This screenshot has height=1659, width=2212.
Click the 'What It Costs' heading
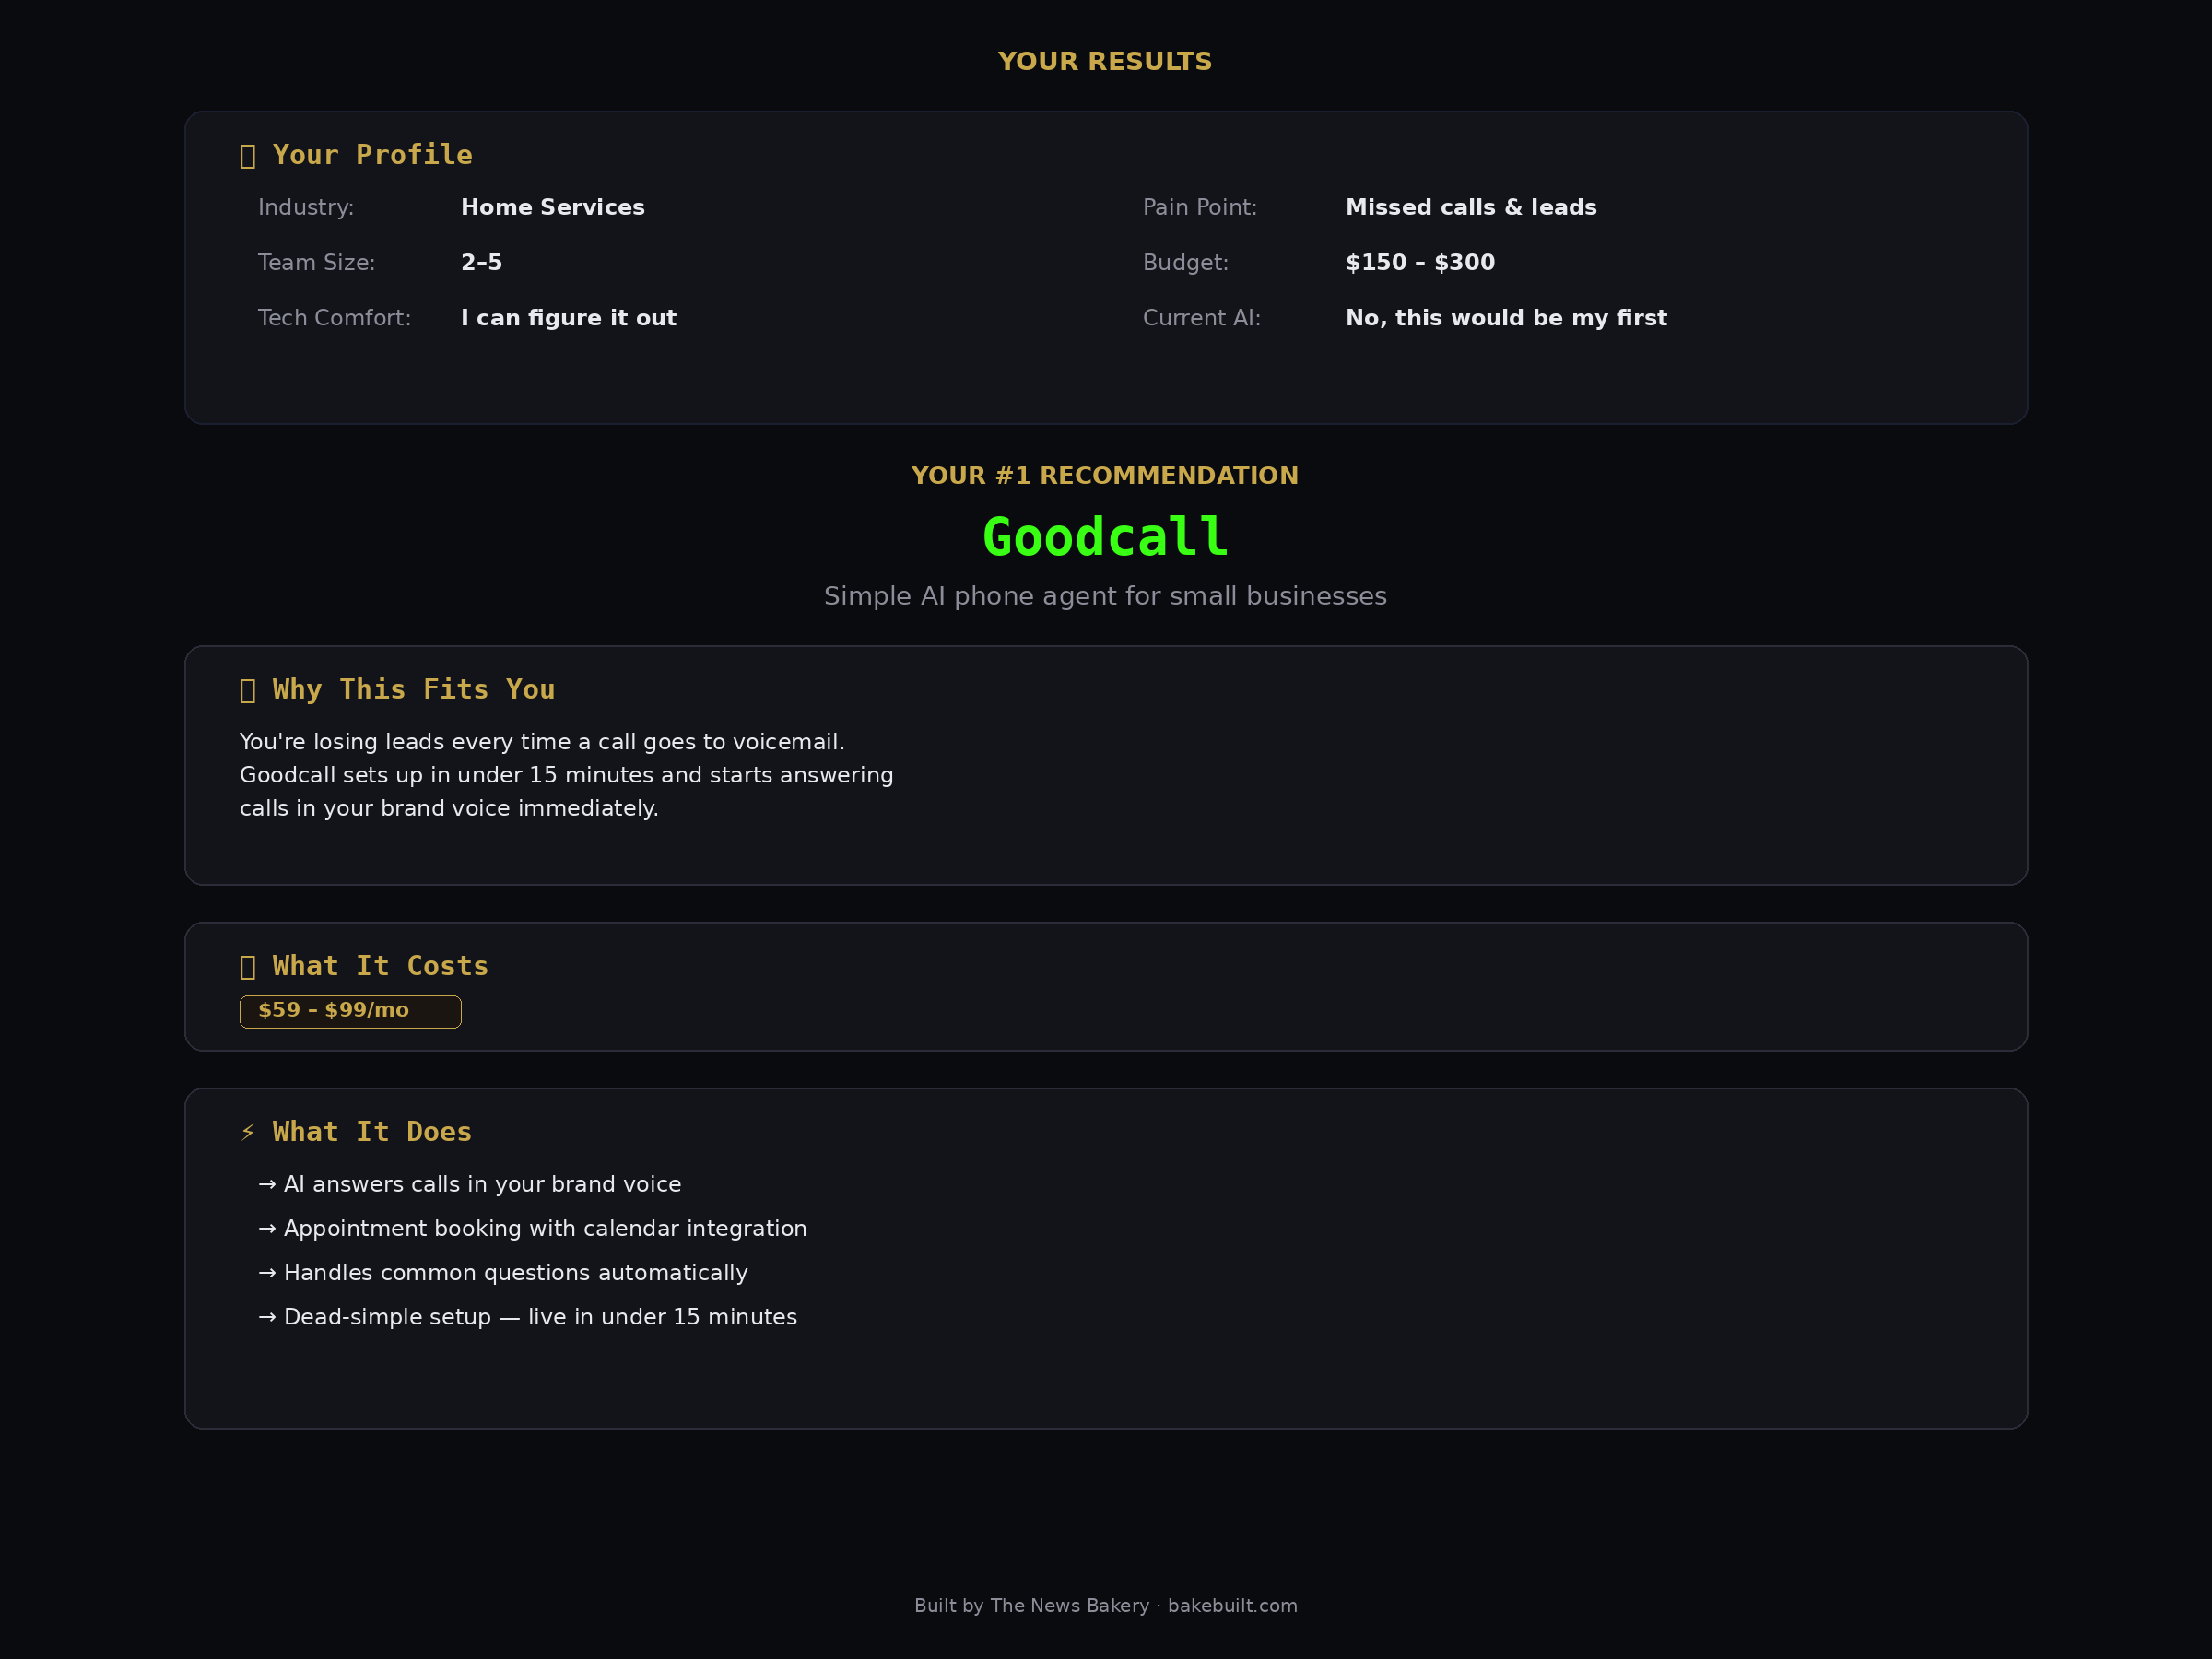(380, 966)
